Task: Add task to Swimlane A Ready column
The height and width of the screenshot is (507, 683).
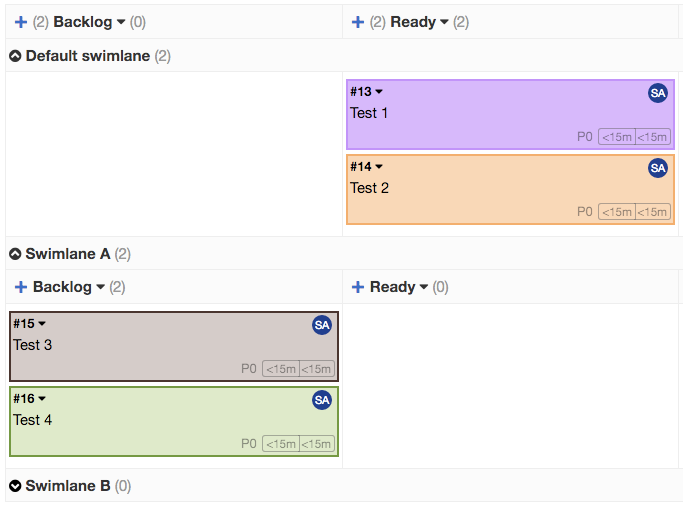Action: [358, 287]
